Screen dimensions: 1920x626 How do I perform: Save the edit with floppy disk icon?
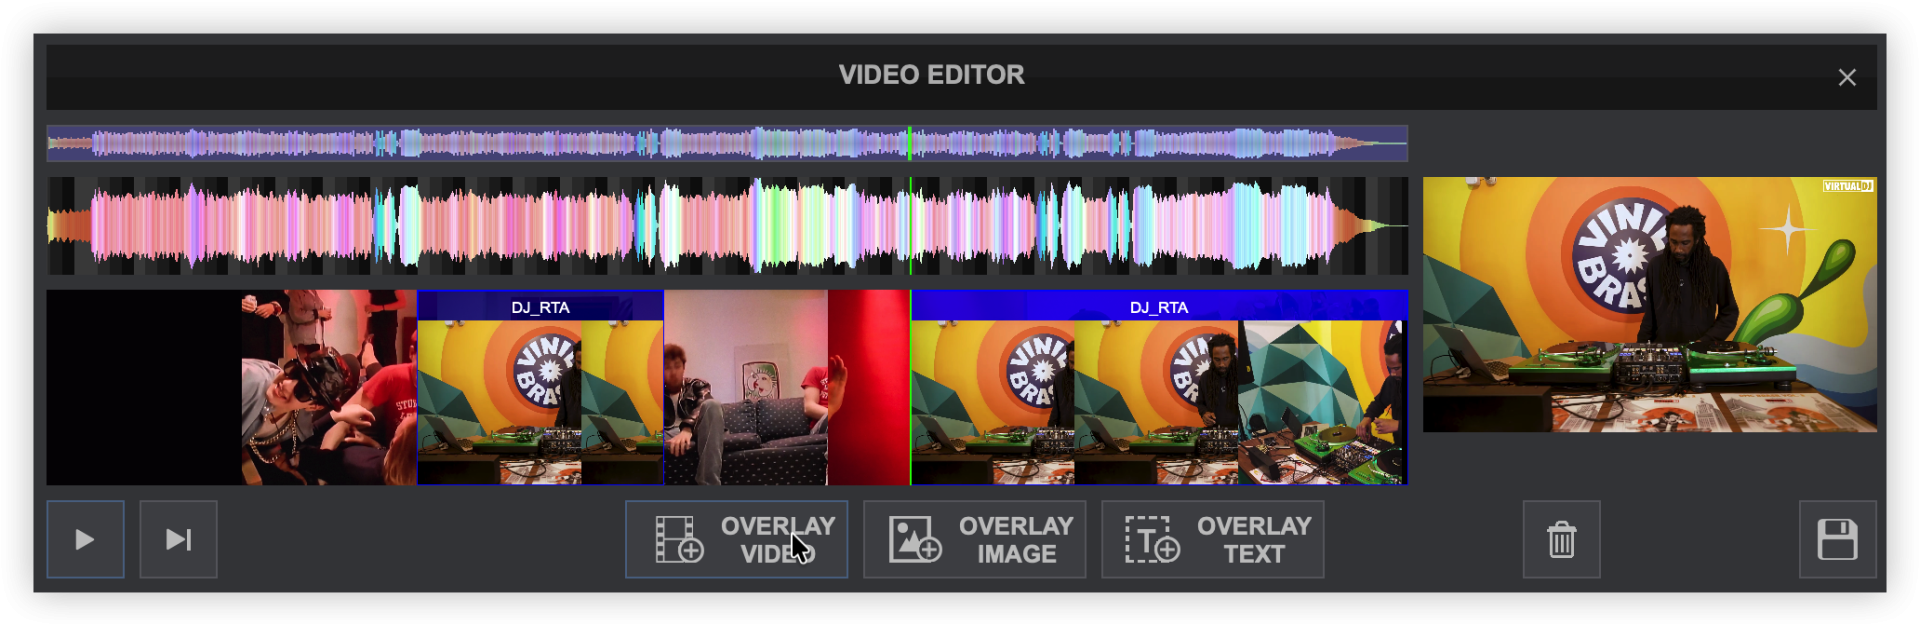tap(1837, 540)
